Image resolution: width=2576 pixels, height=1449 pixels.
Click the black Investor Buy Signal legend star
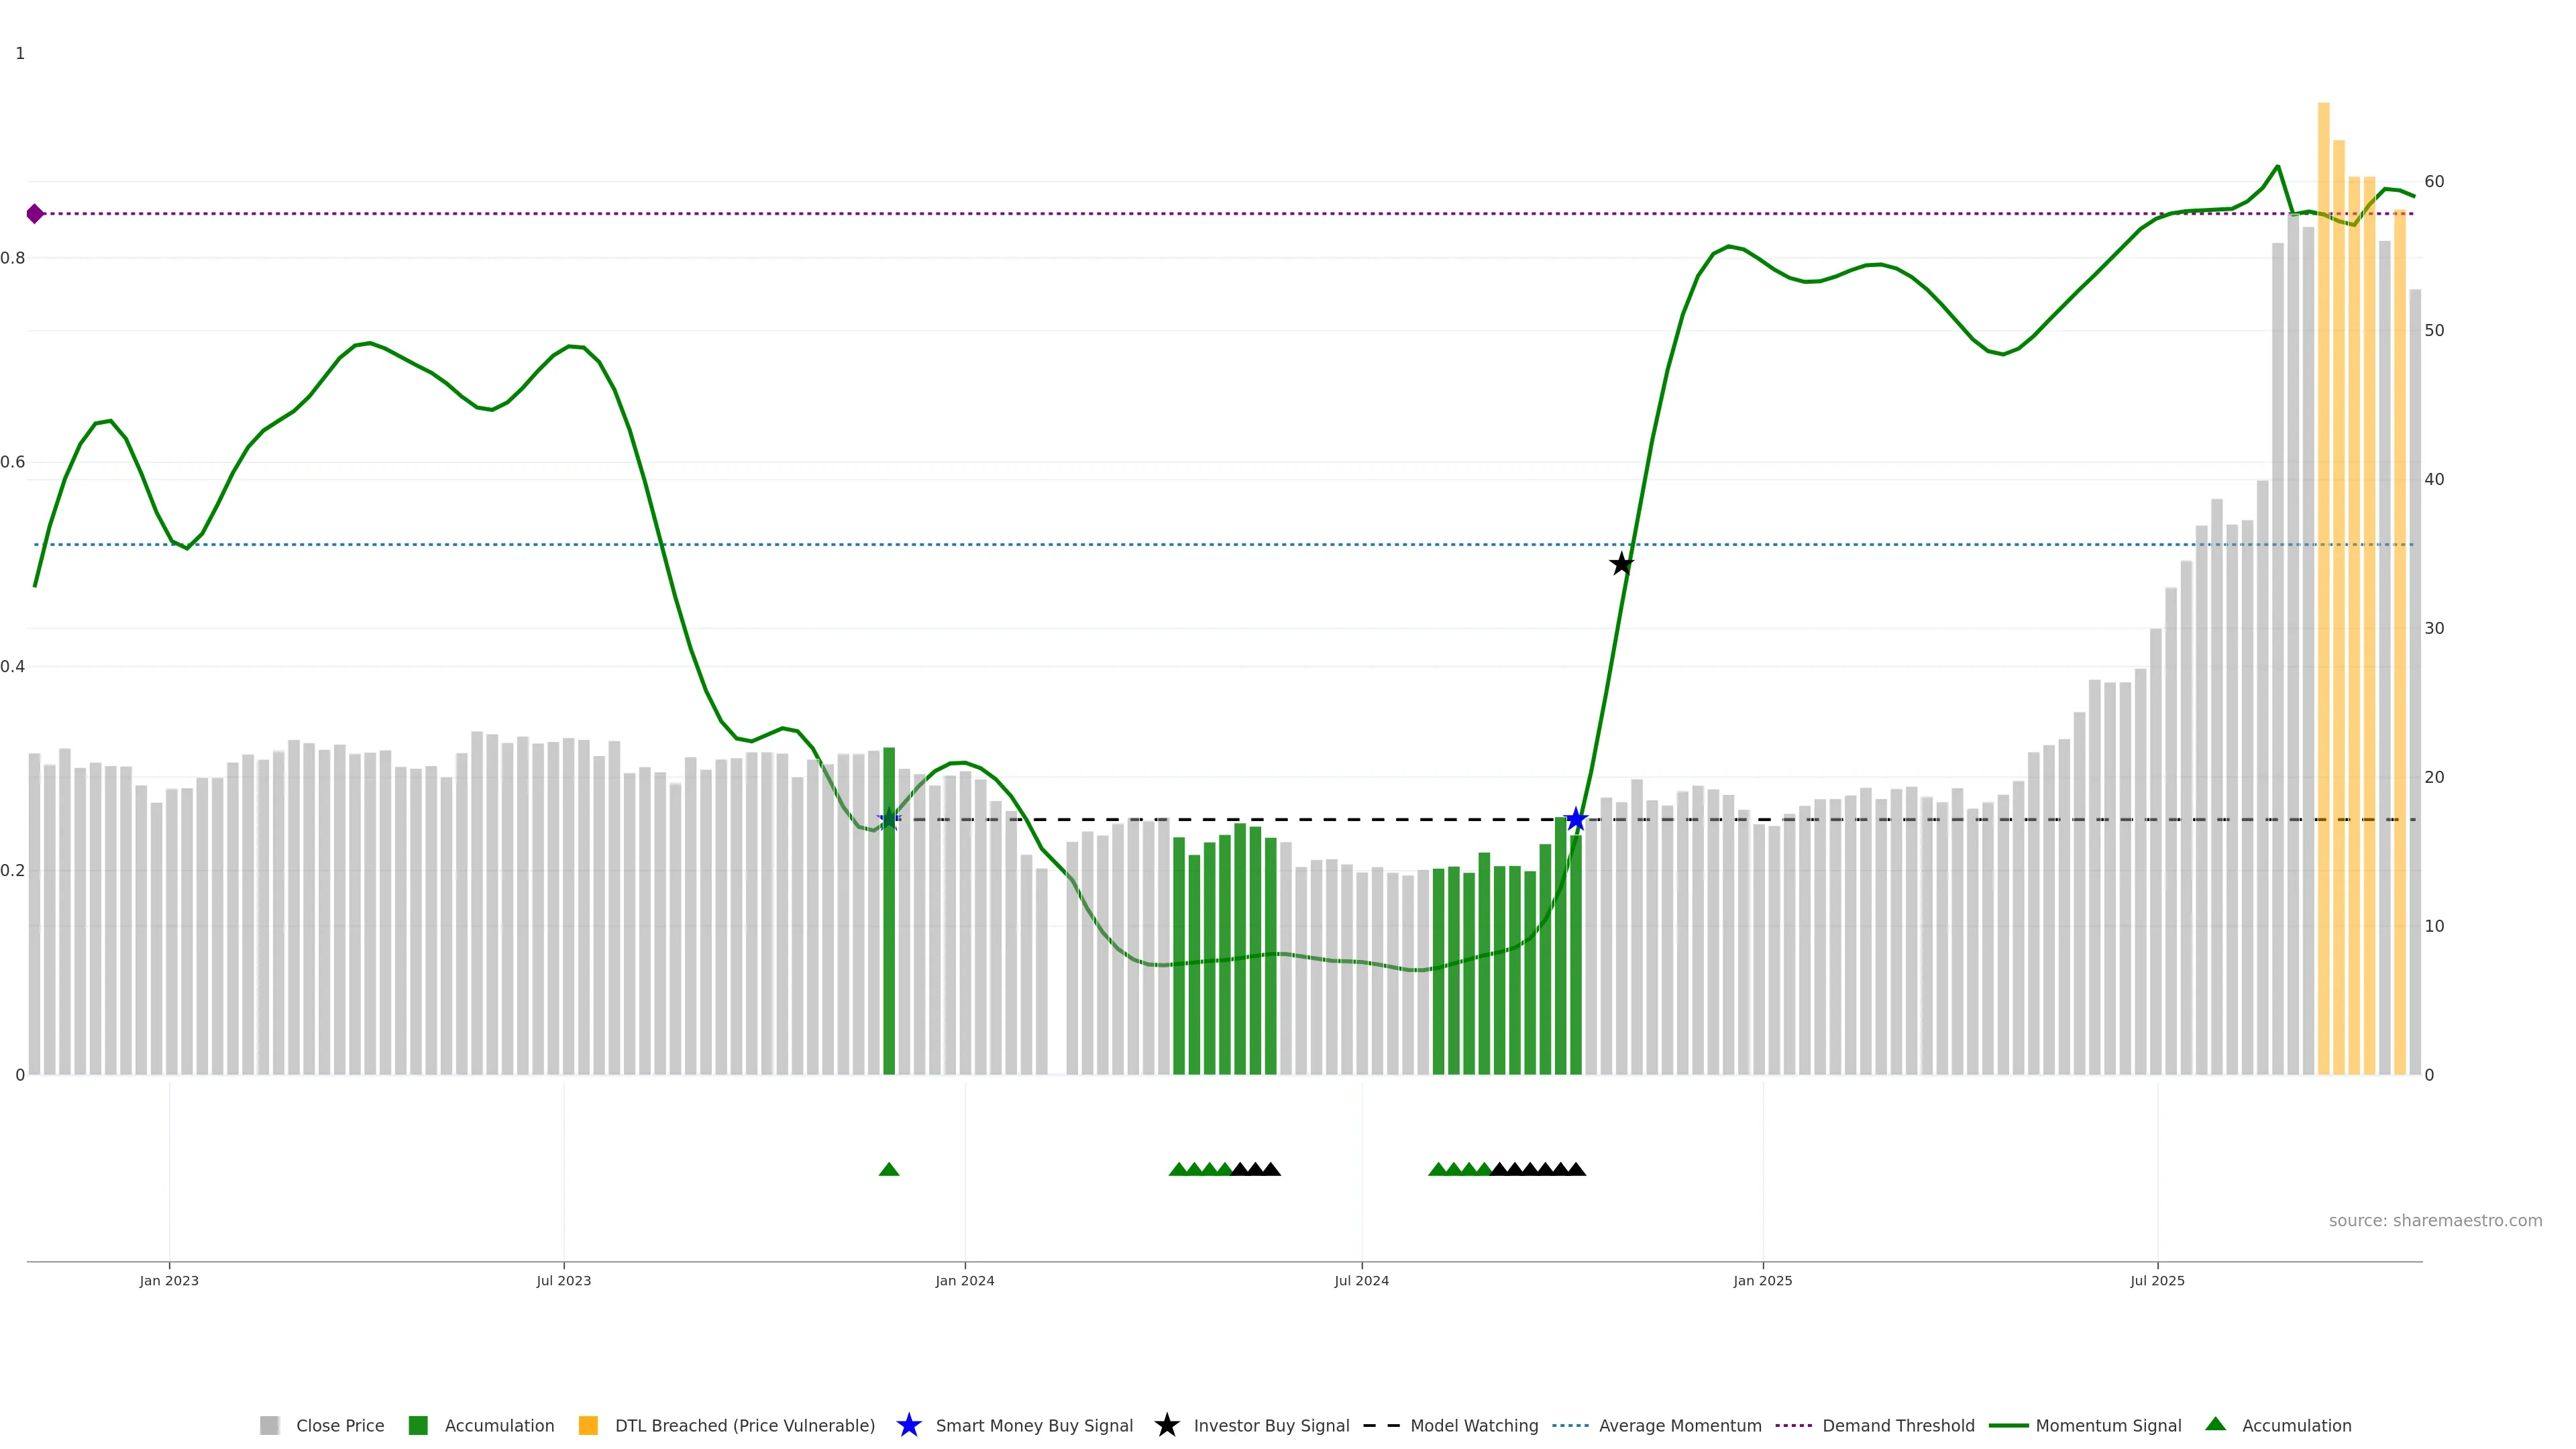[x=1166, y=1425]
